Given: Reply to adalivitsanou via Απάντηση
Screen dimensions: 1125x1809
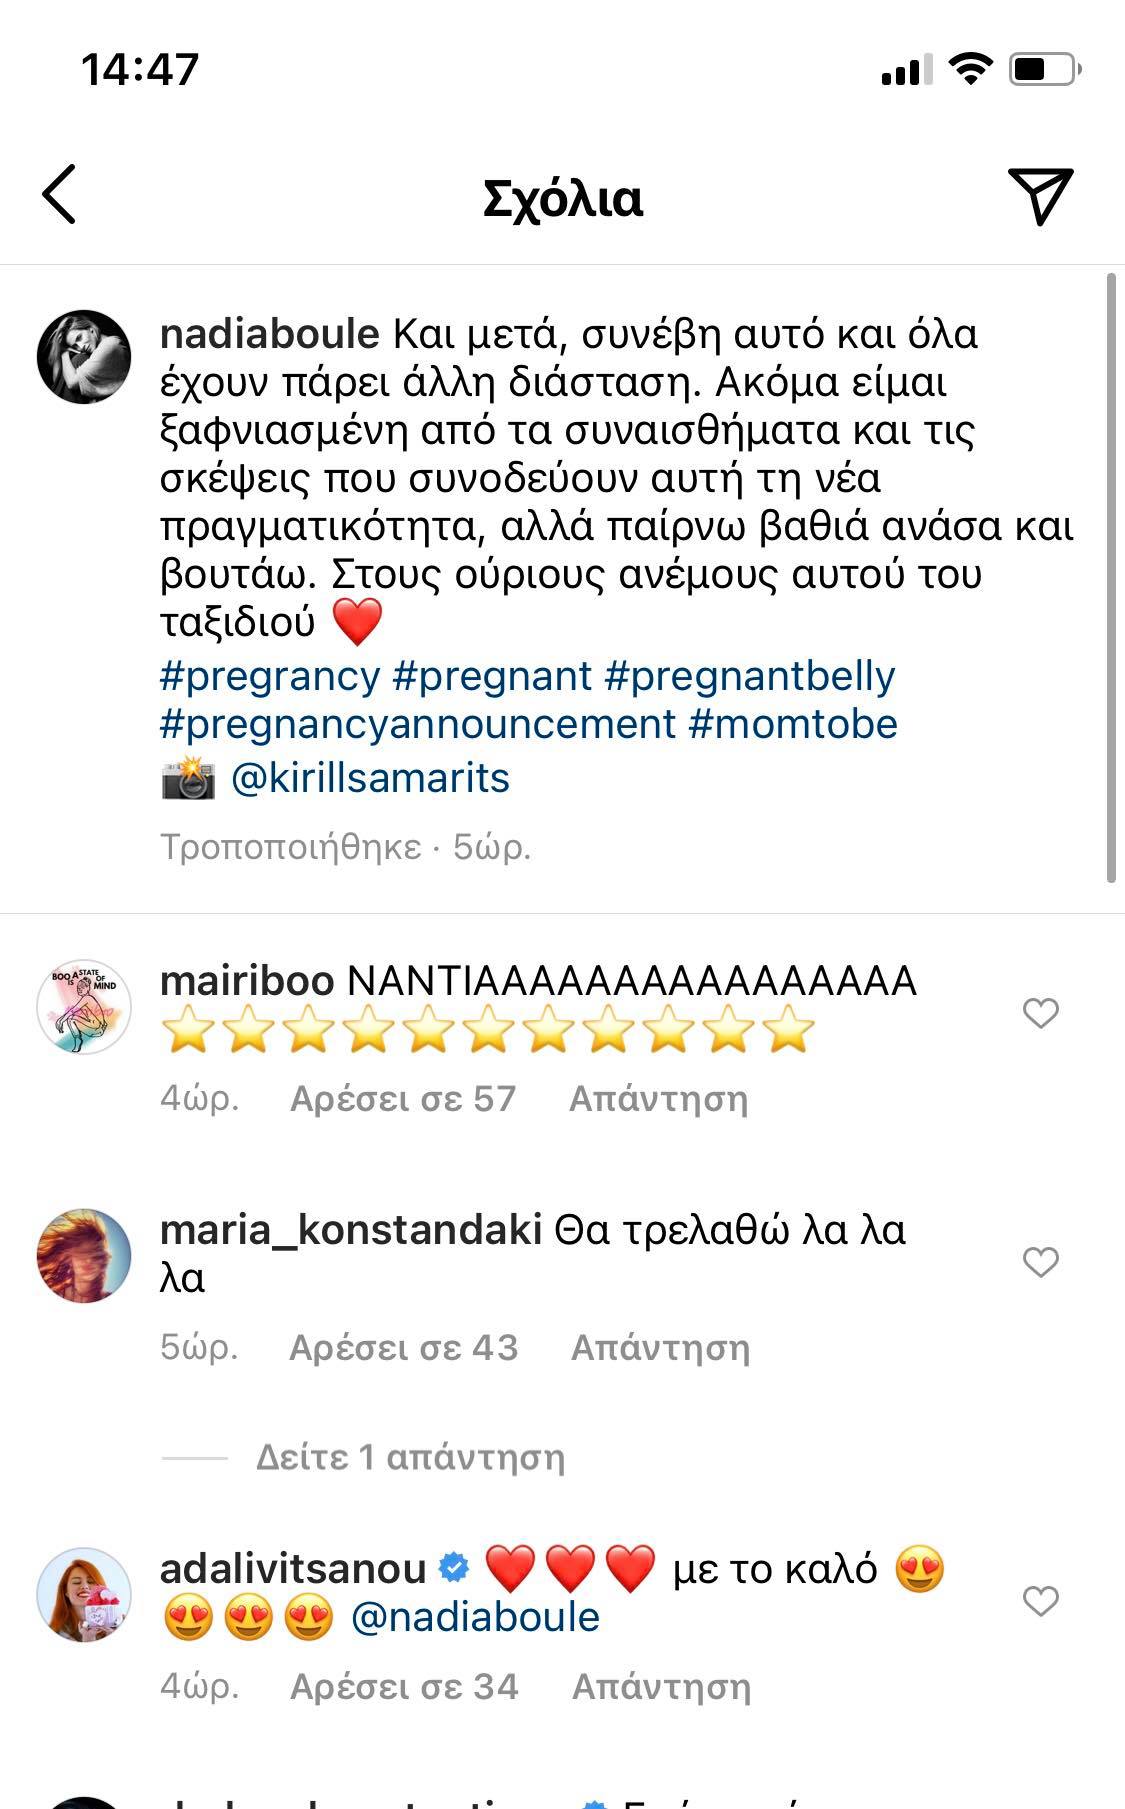Looking at the screenshot, I should [x=661, y=1686].
